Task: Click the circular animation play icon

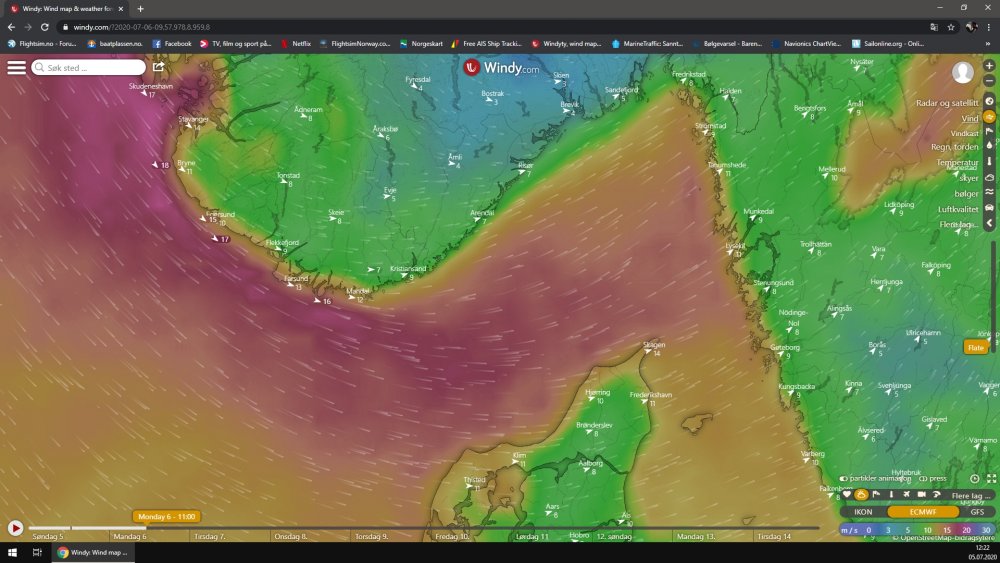Action: [974, 478]
